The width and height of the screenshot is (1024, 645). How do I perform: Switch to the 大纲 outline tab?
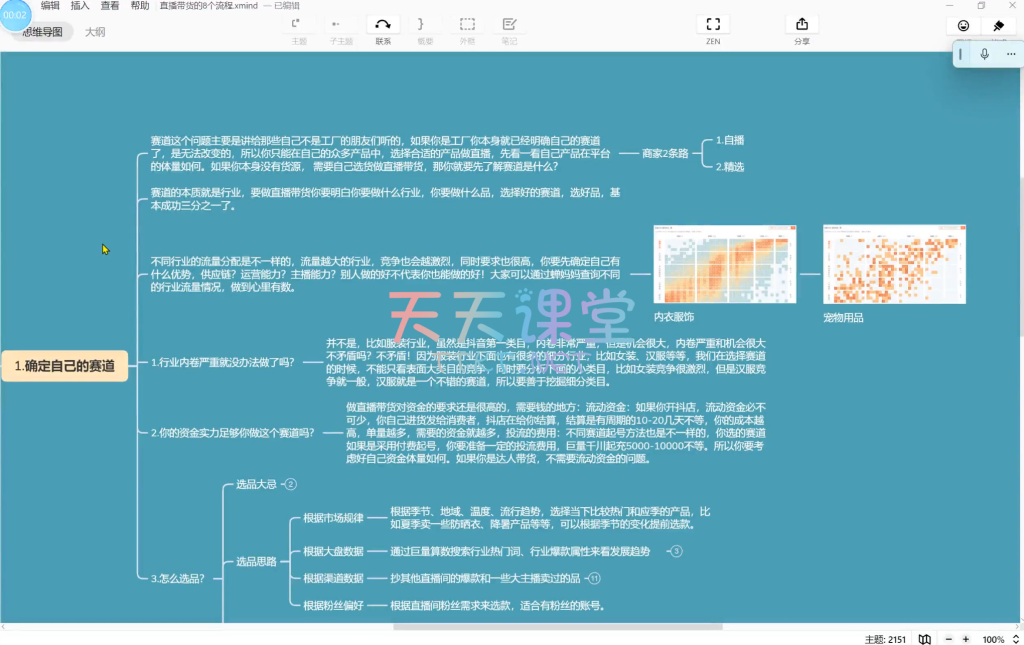pos(95,32)
